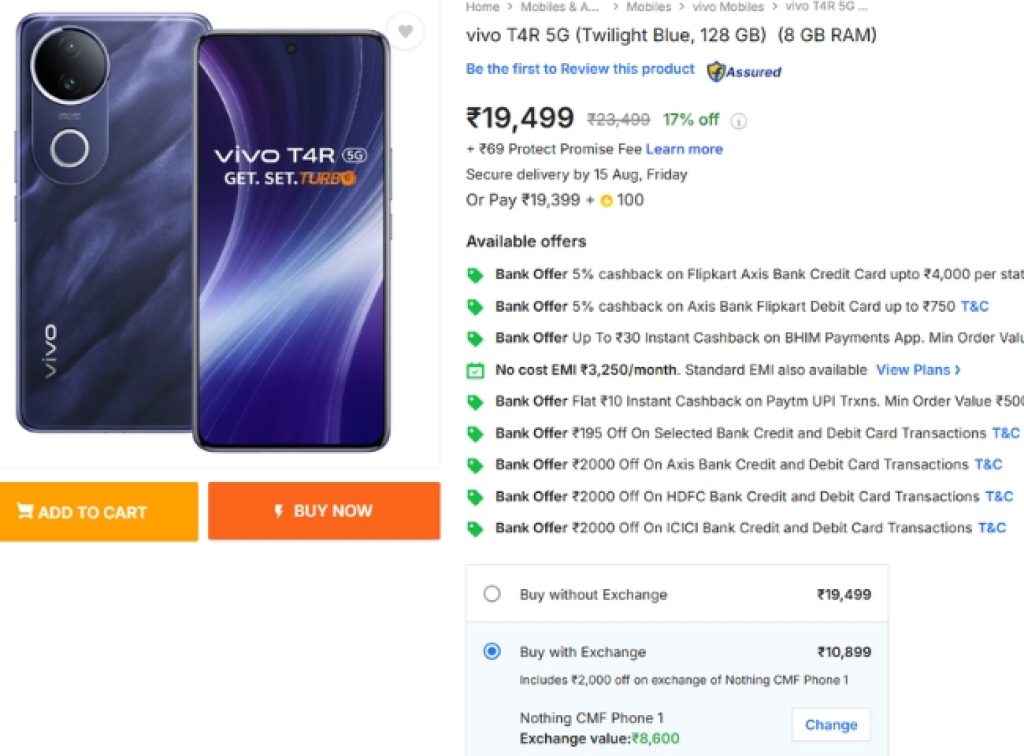Click the lightning icon on BUY NOW
Screen dimensions: 1024x756
point(280,512)
